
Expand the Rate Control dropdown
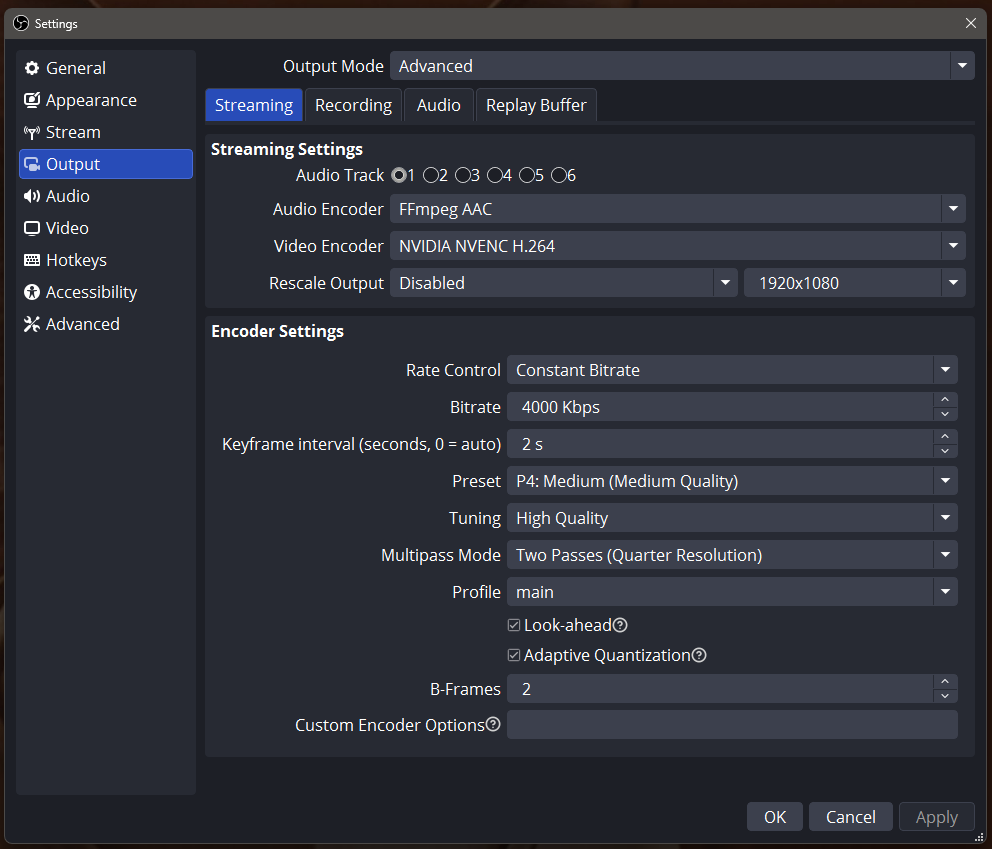pos(731,370)
